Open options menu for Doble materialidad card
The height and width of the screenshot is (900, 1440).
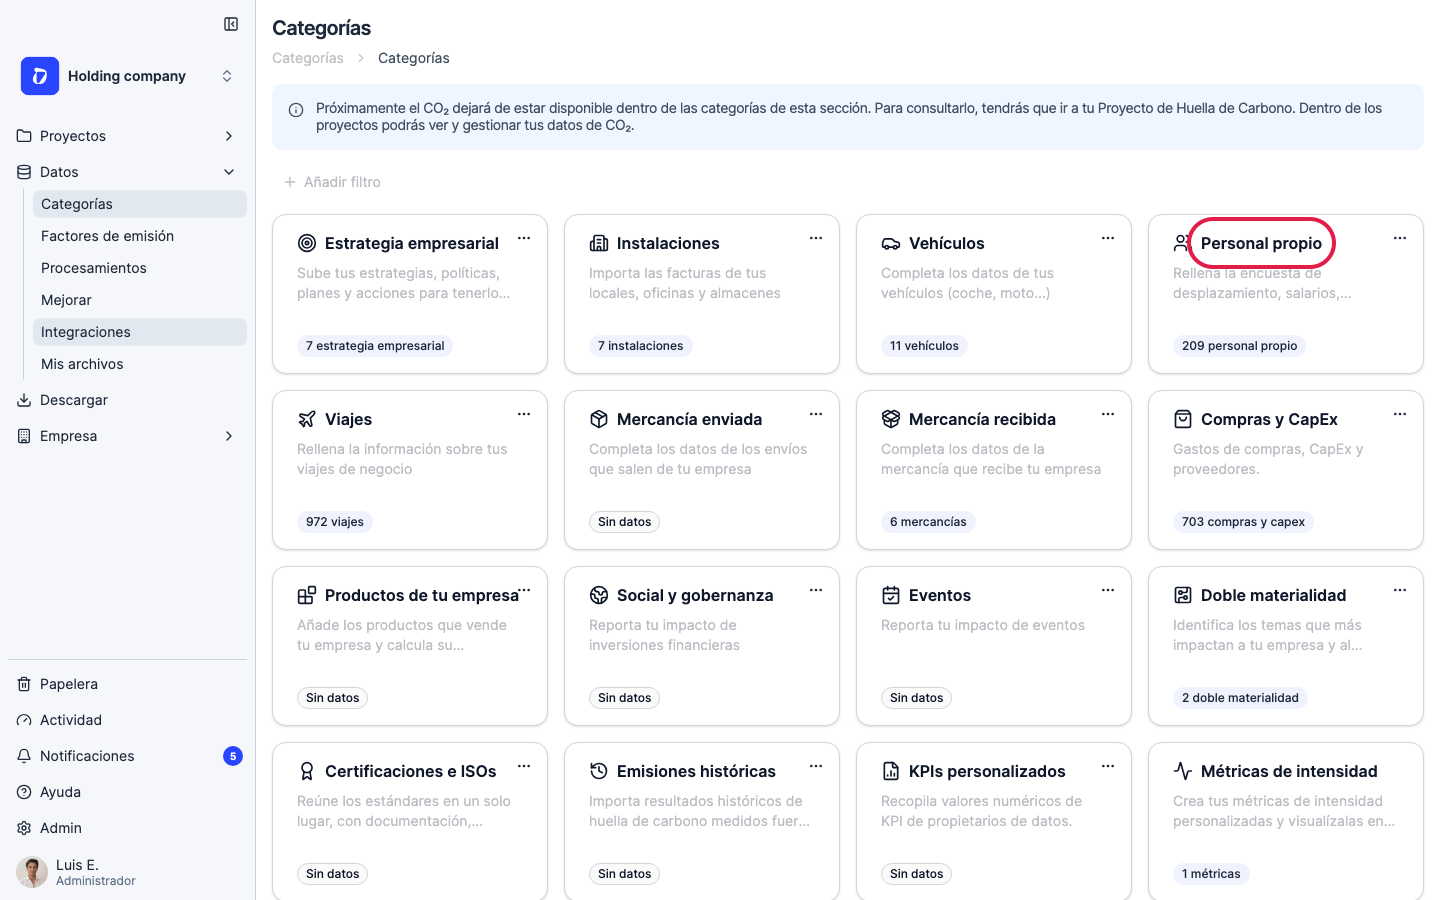pyautogui.click(x=1400, y=590)
